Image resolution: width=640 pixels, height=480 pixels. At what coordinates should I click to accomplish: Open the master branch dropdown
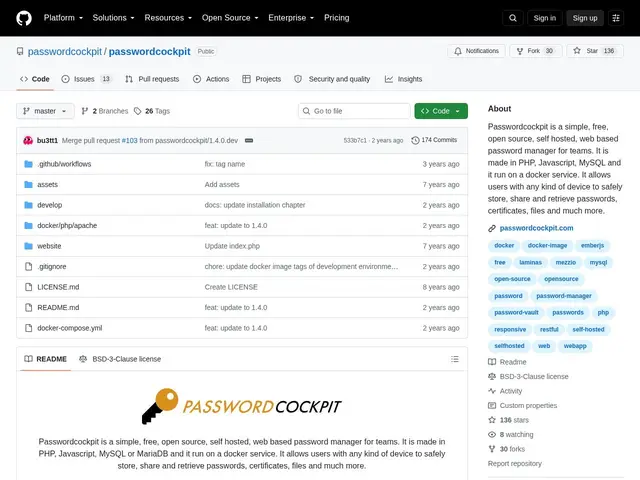coord(45,111)
